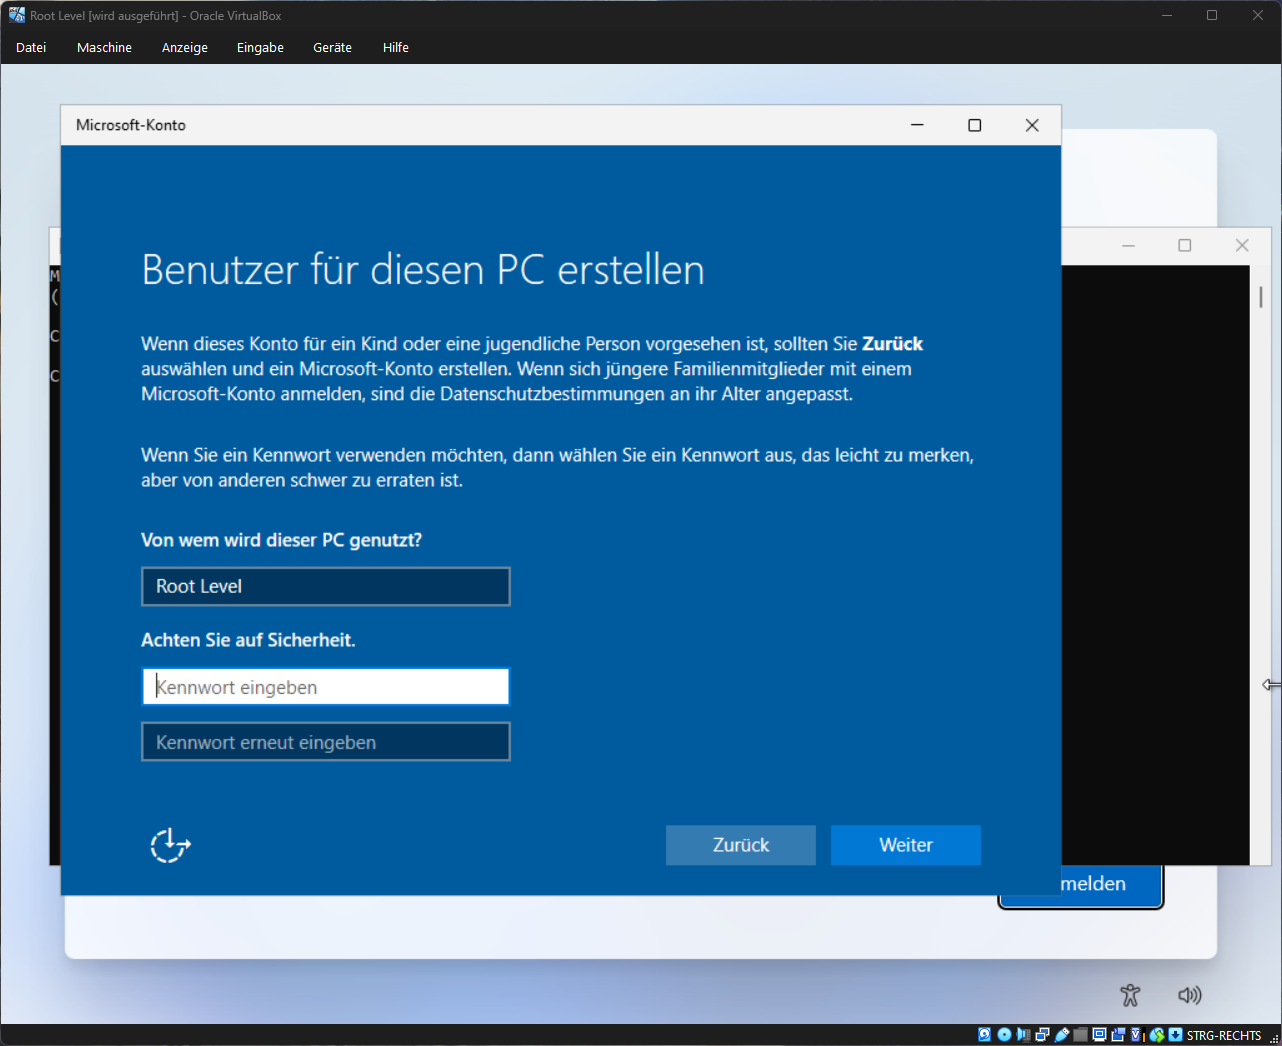Focus the 'Kennwort eingeben' password field
This screenshot has height=1046, width=1282.
pos(325,687)
